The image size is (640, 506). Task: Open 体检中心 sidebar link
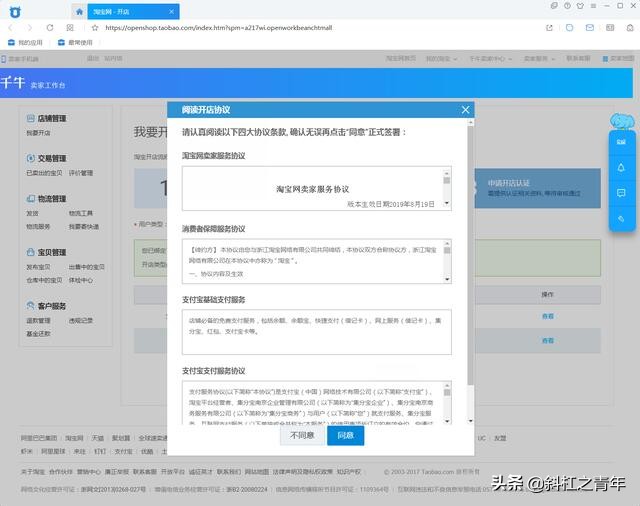pyautogui.click(x=81, y=280)
